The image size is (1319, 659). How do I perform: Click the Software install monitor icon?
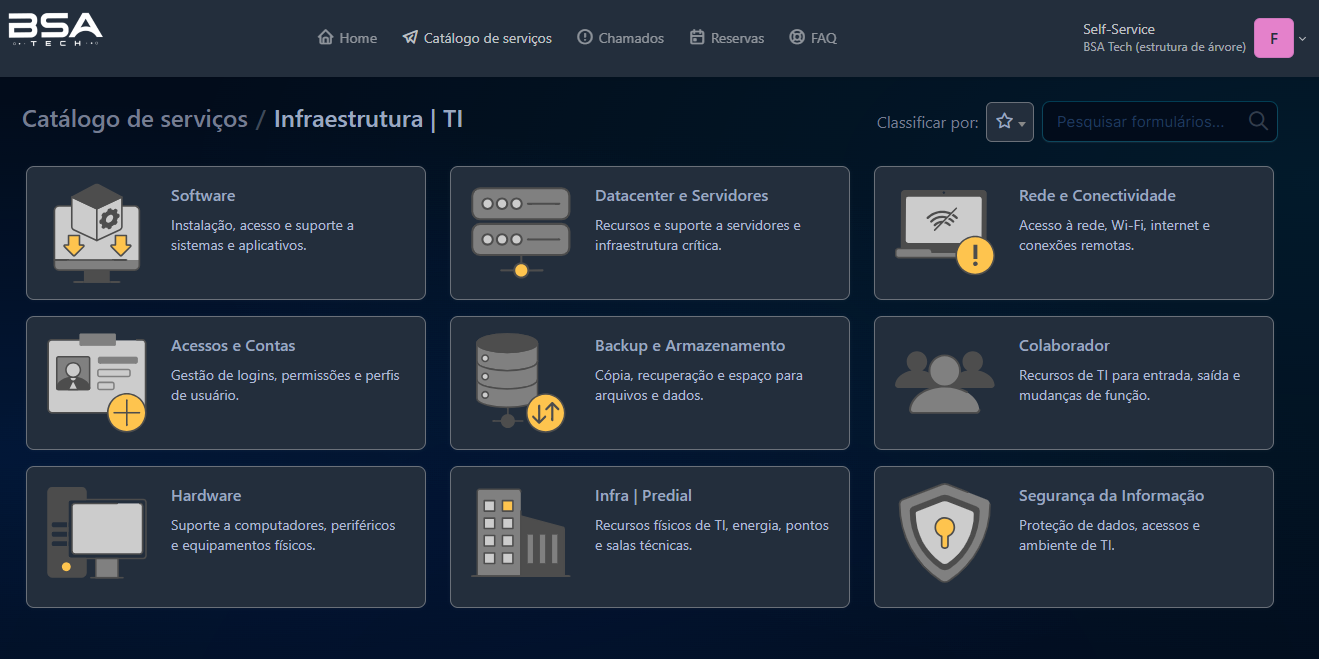click(97, 233)
